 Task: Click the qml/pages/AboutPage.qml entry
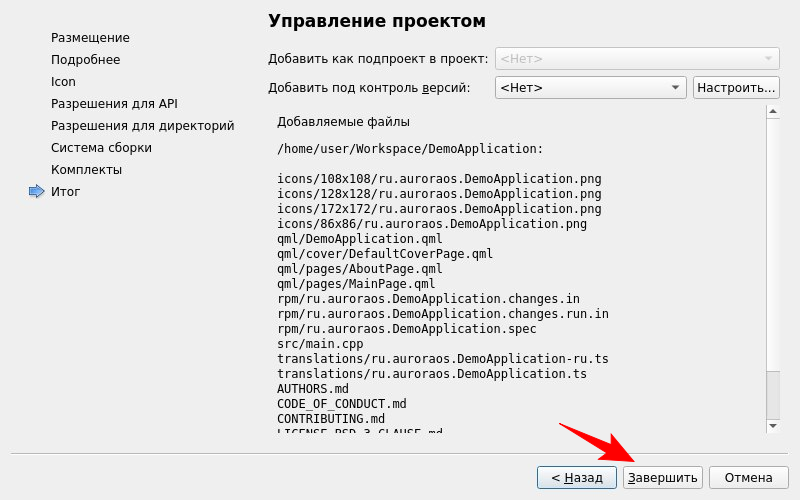point(360,269)
